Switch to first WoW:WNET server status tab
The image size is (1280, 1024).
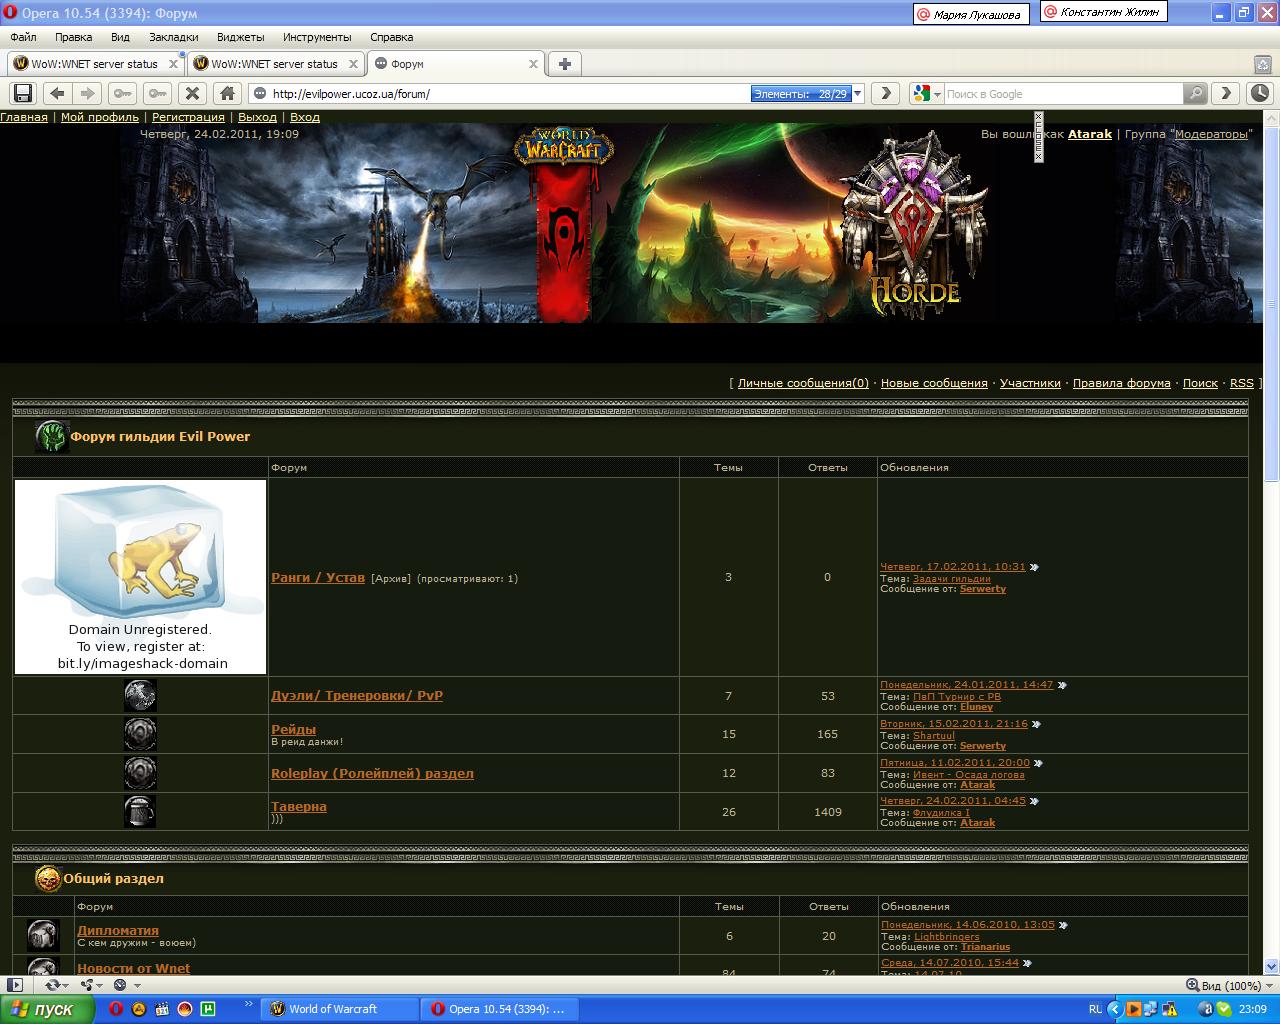tap(95, 64)
